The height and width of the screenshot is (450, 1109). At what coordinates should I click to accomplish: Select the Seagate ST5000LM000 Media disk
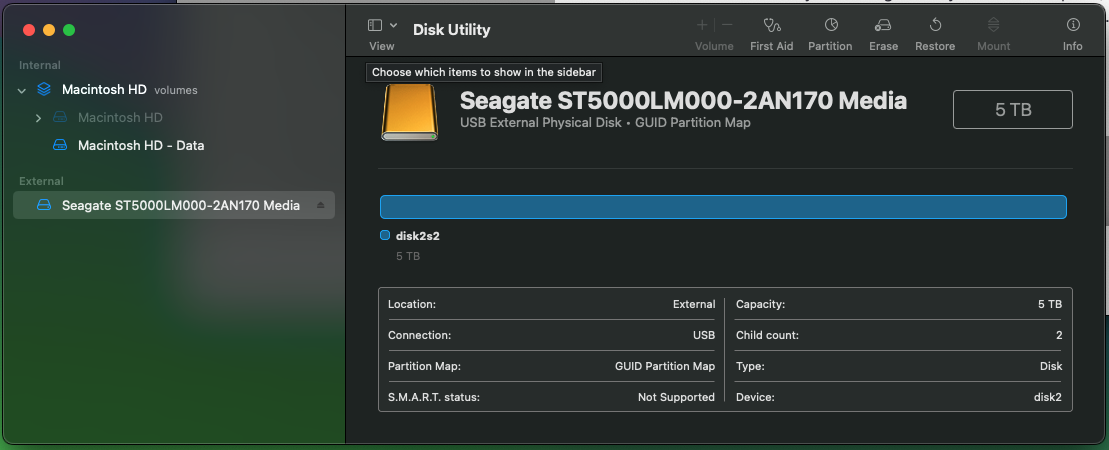tap(180, 205)
